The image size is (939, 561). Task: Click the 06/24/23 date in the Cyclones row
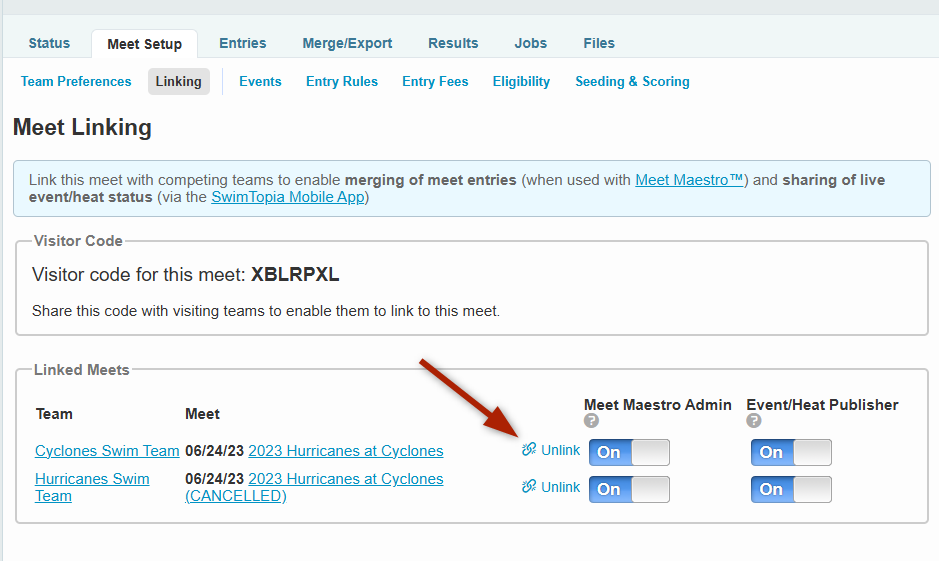[x=214, y=451]
